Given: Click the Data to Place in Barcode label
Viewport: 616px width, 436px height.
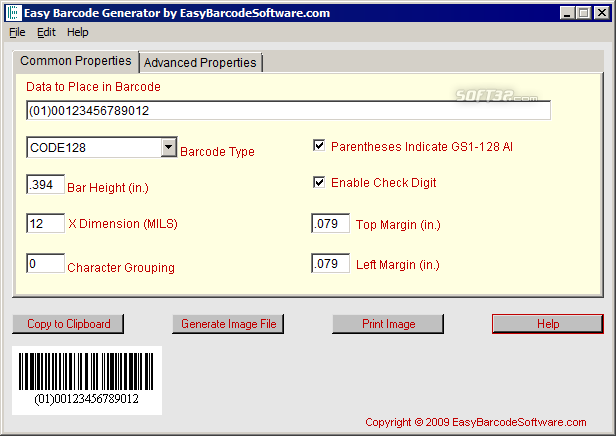Looking at the screenshot, I should point(93,86).
